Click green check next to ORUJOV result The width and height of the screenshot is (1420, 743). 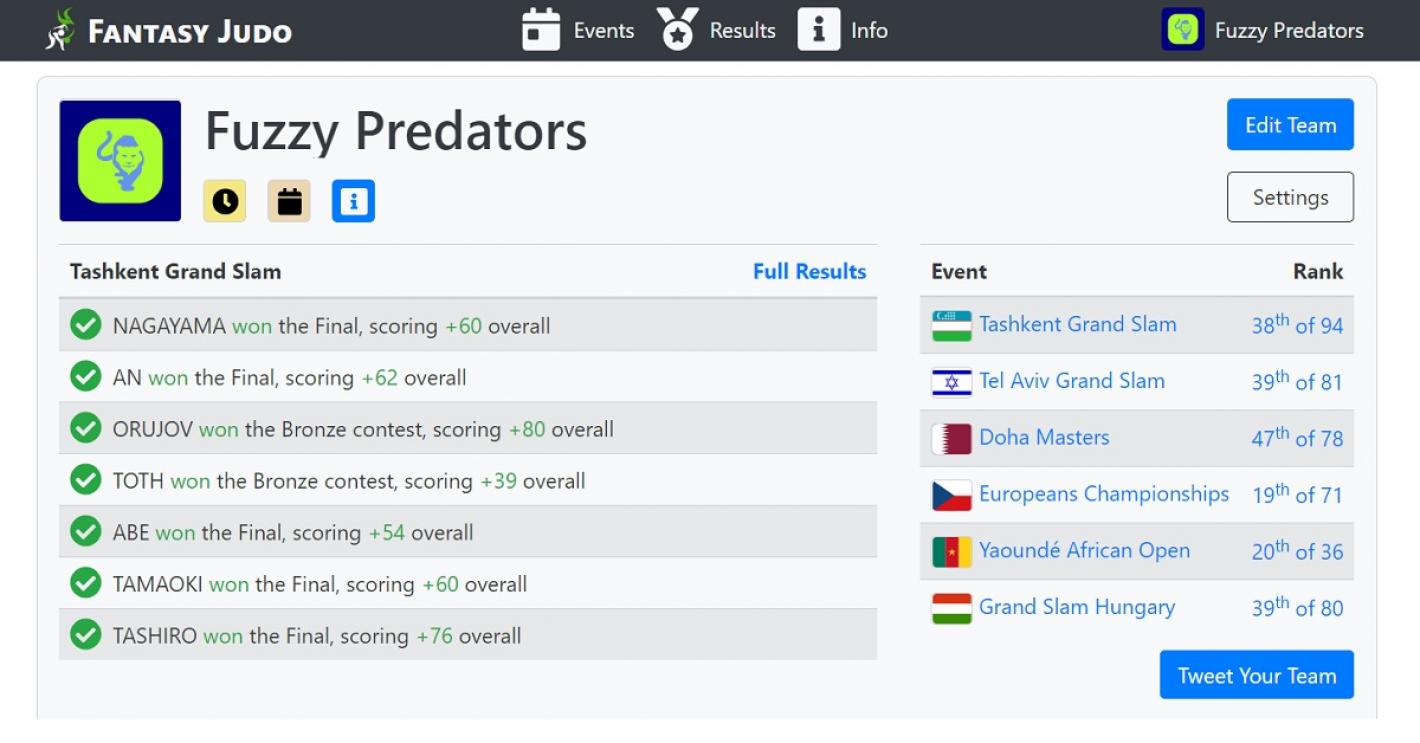86,428
